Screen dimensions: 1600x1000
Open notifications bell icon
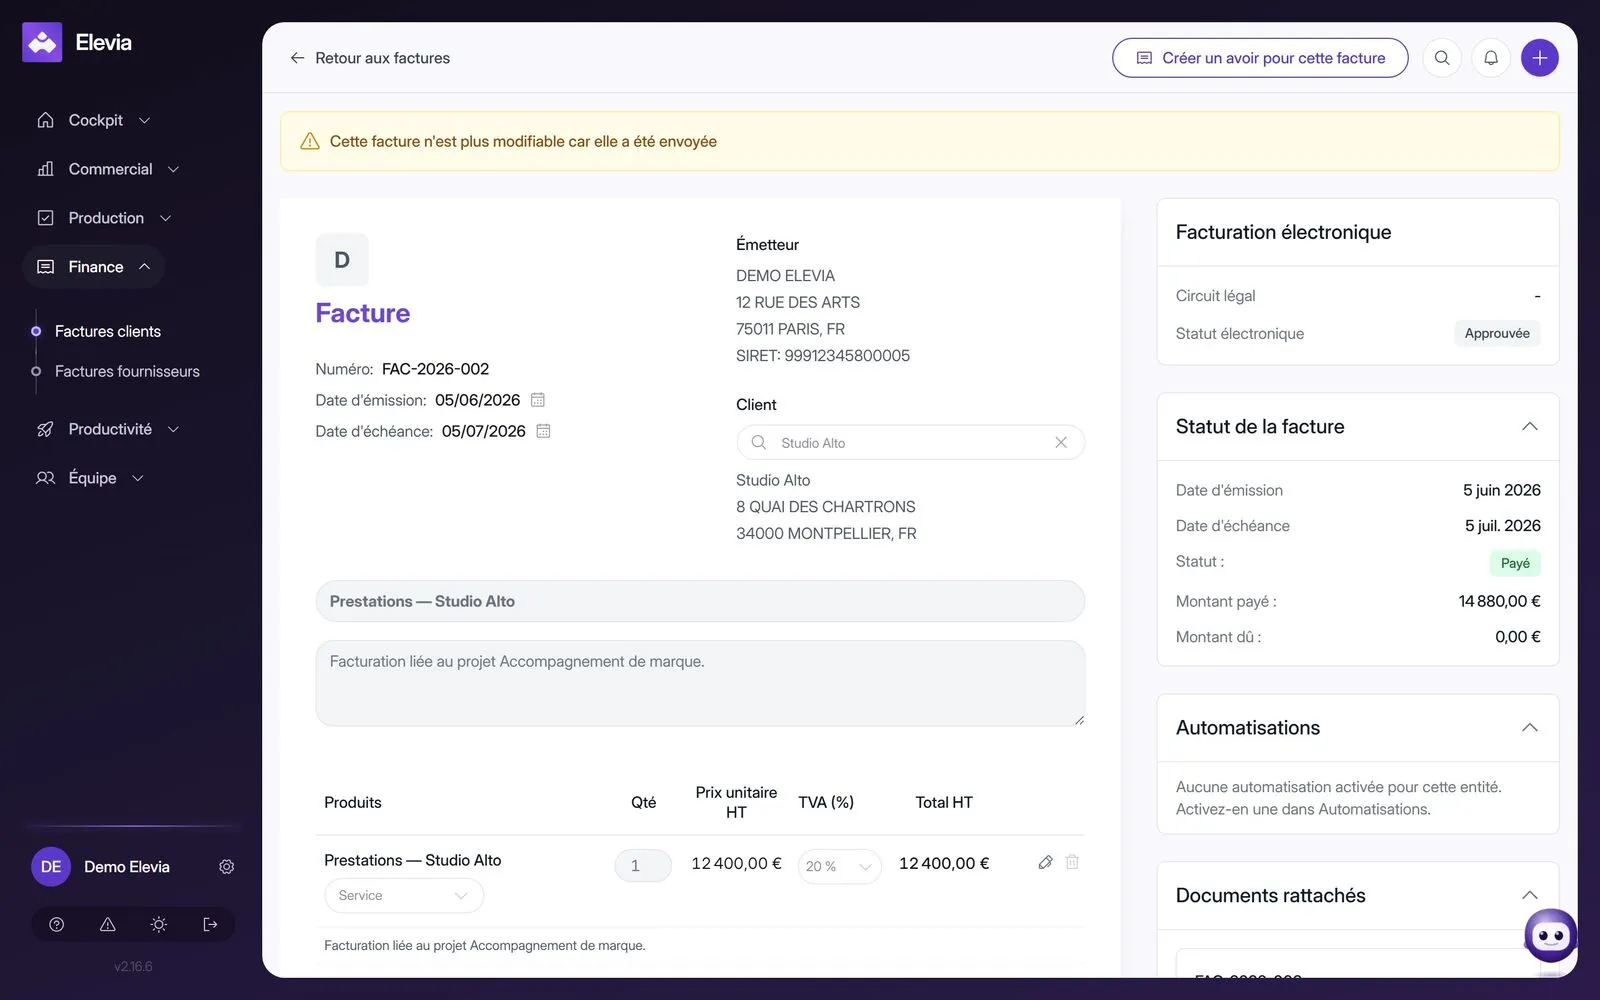tap(1491, 58)
